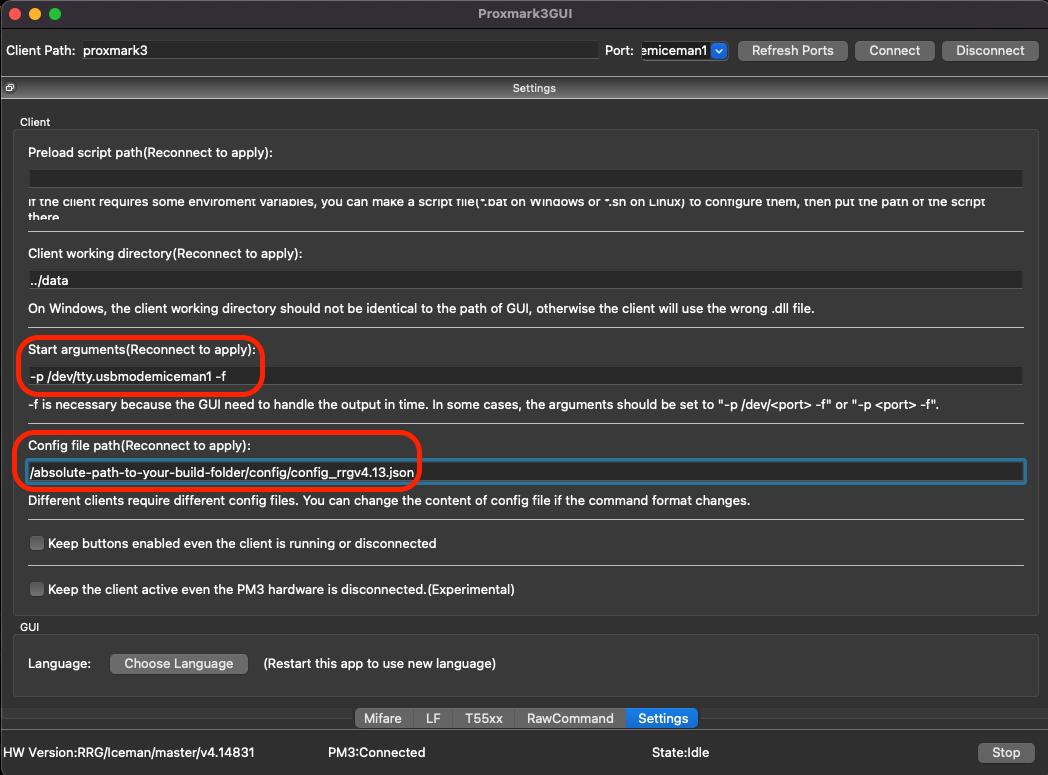Click the yellow minimize window button
The height and width of the screenshot is (775, 1048).
point(35,14)
